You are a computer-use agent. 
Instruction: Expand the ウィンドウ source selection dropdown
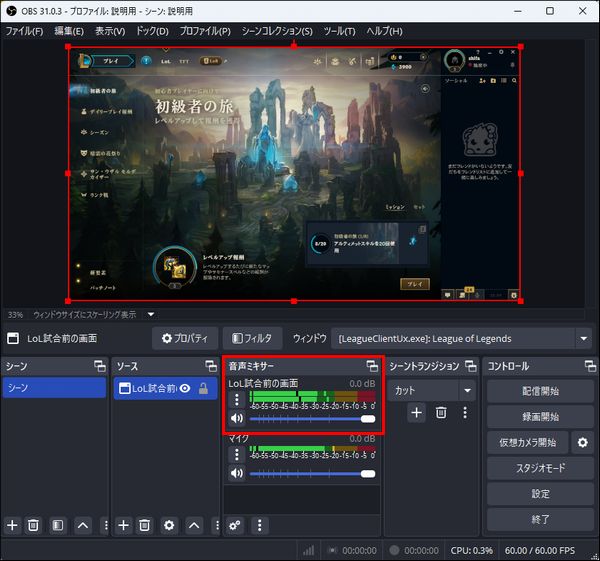(584, 338)
